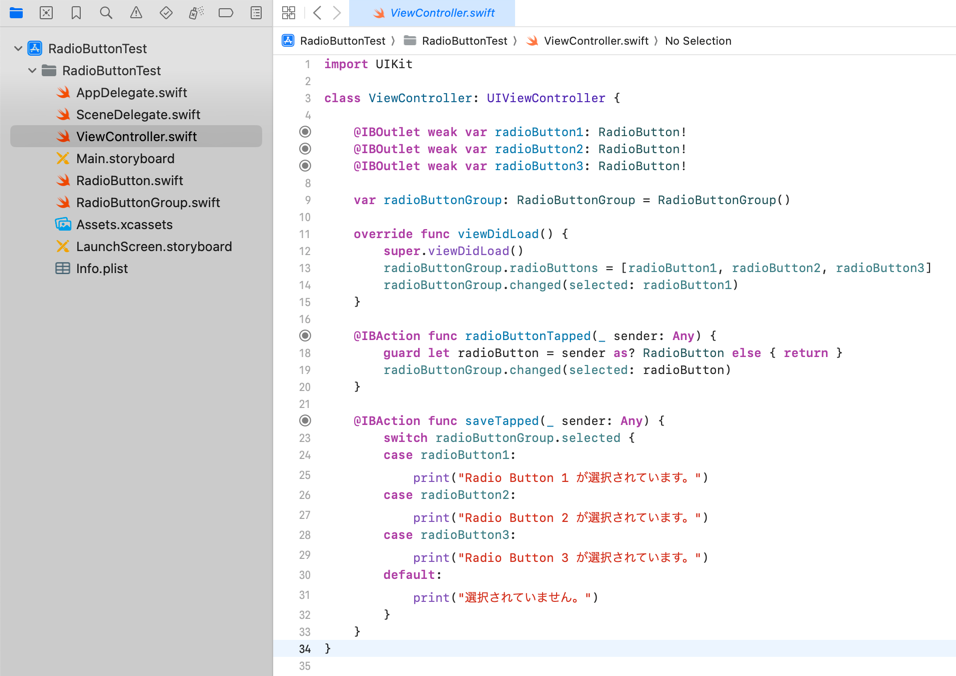956x676 pixels.
Task: Click the radioButton1 IBOutlet connection circle
Action: tap(305, 132)
